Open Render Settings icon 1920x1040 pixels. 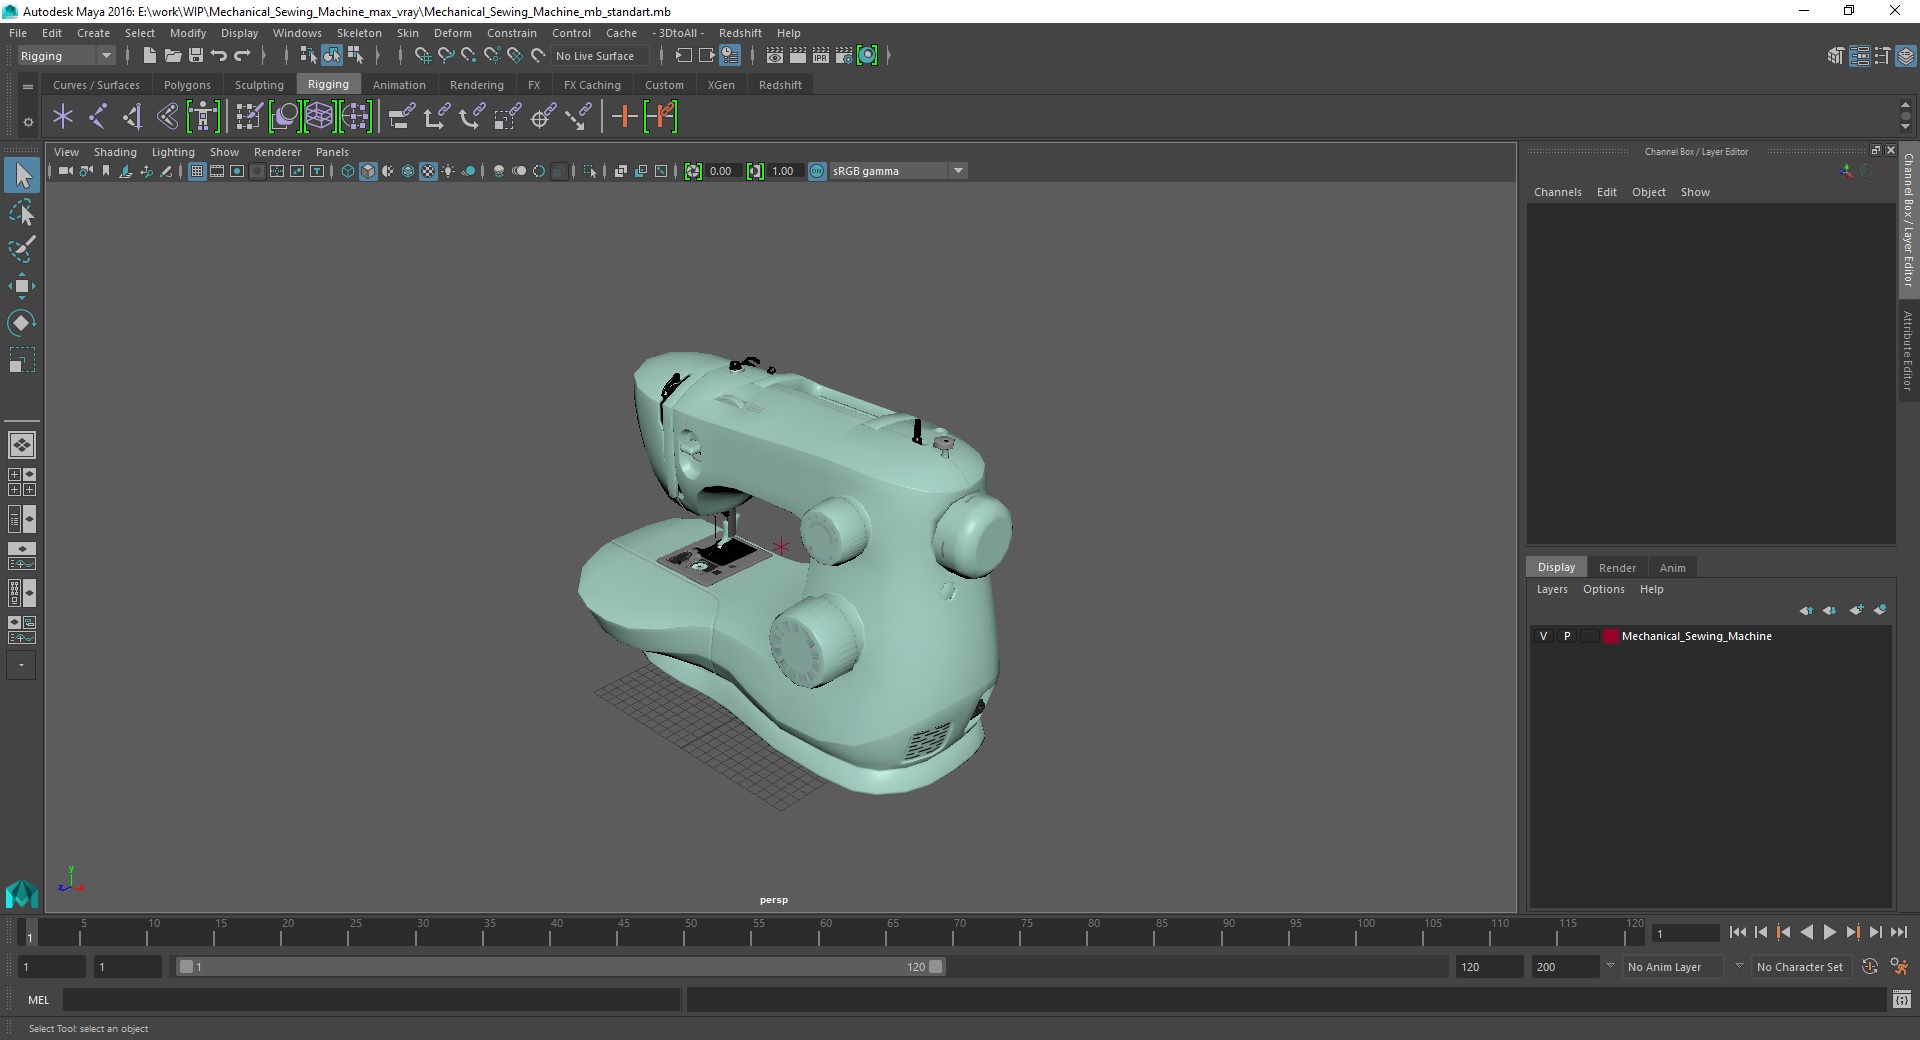844,56
